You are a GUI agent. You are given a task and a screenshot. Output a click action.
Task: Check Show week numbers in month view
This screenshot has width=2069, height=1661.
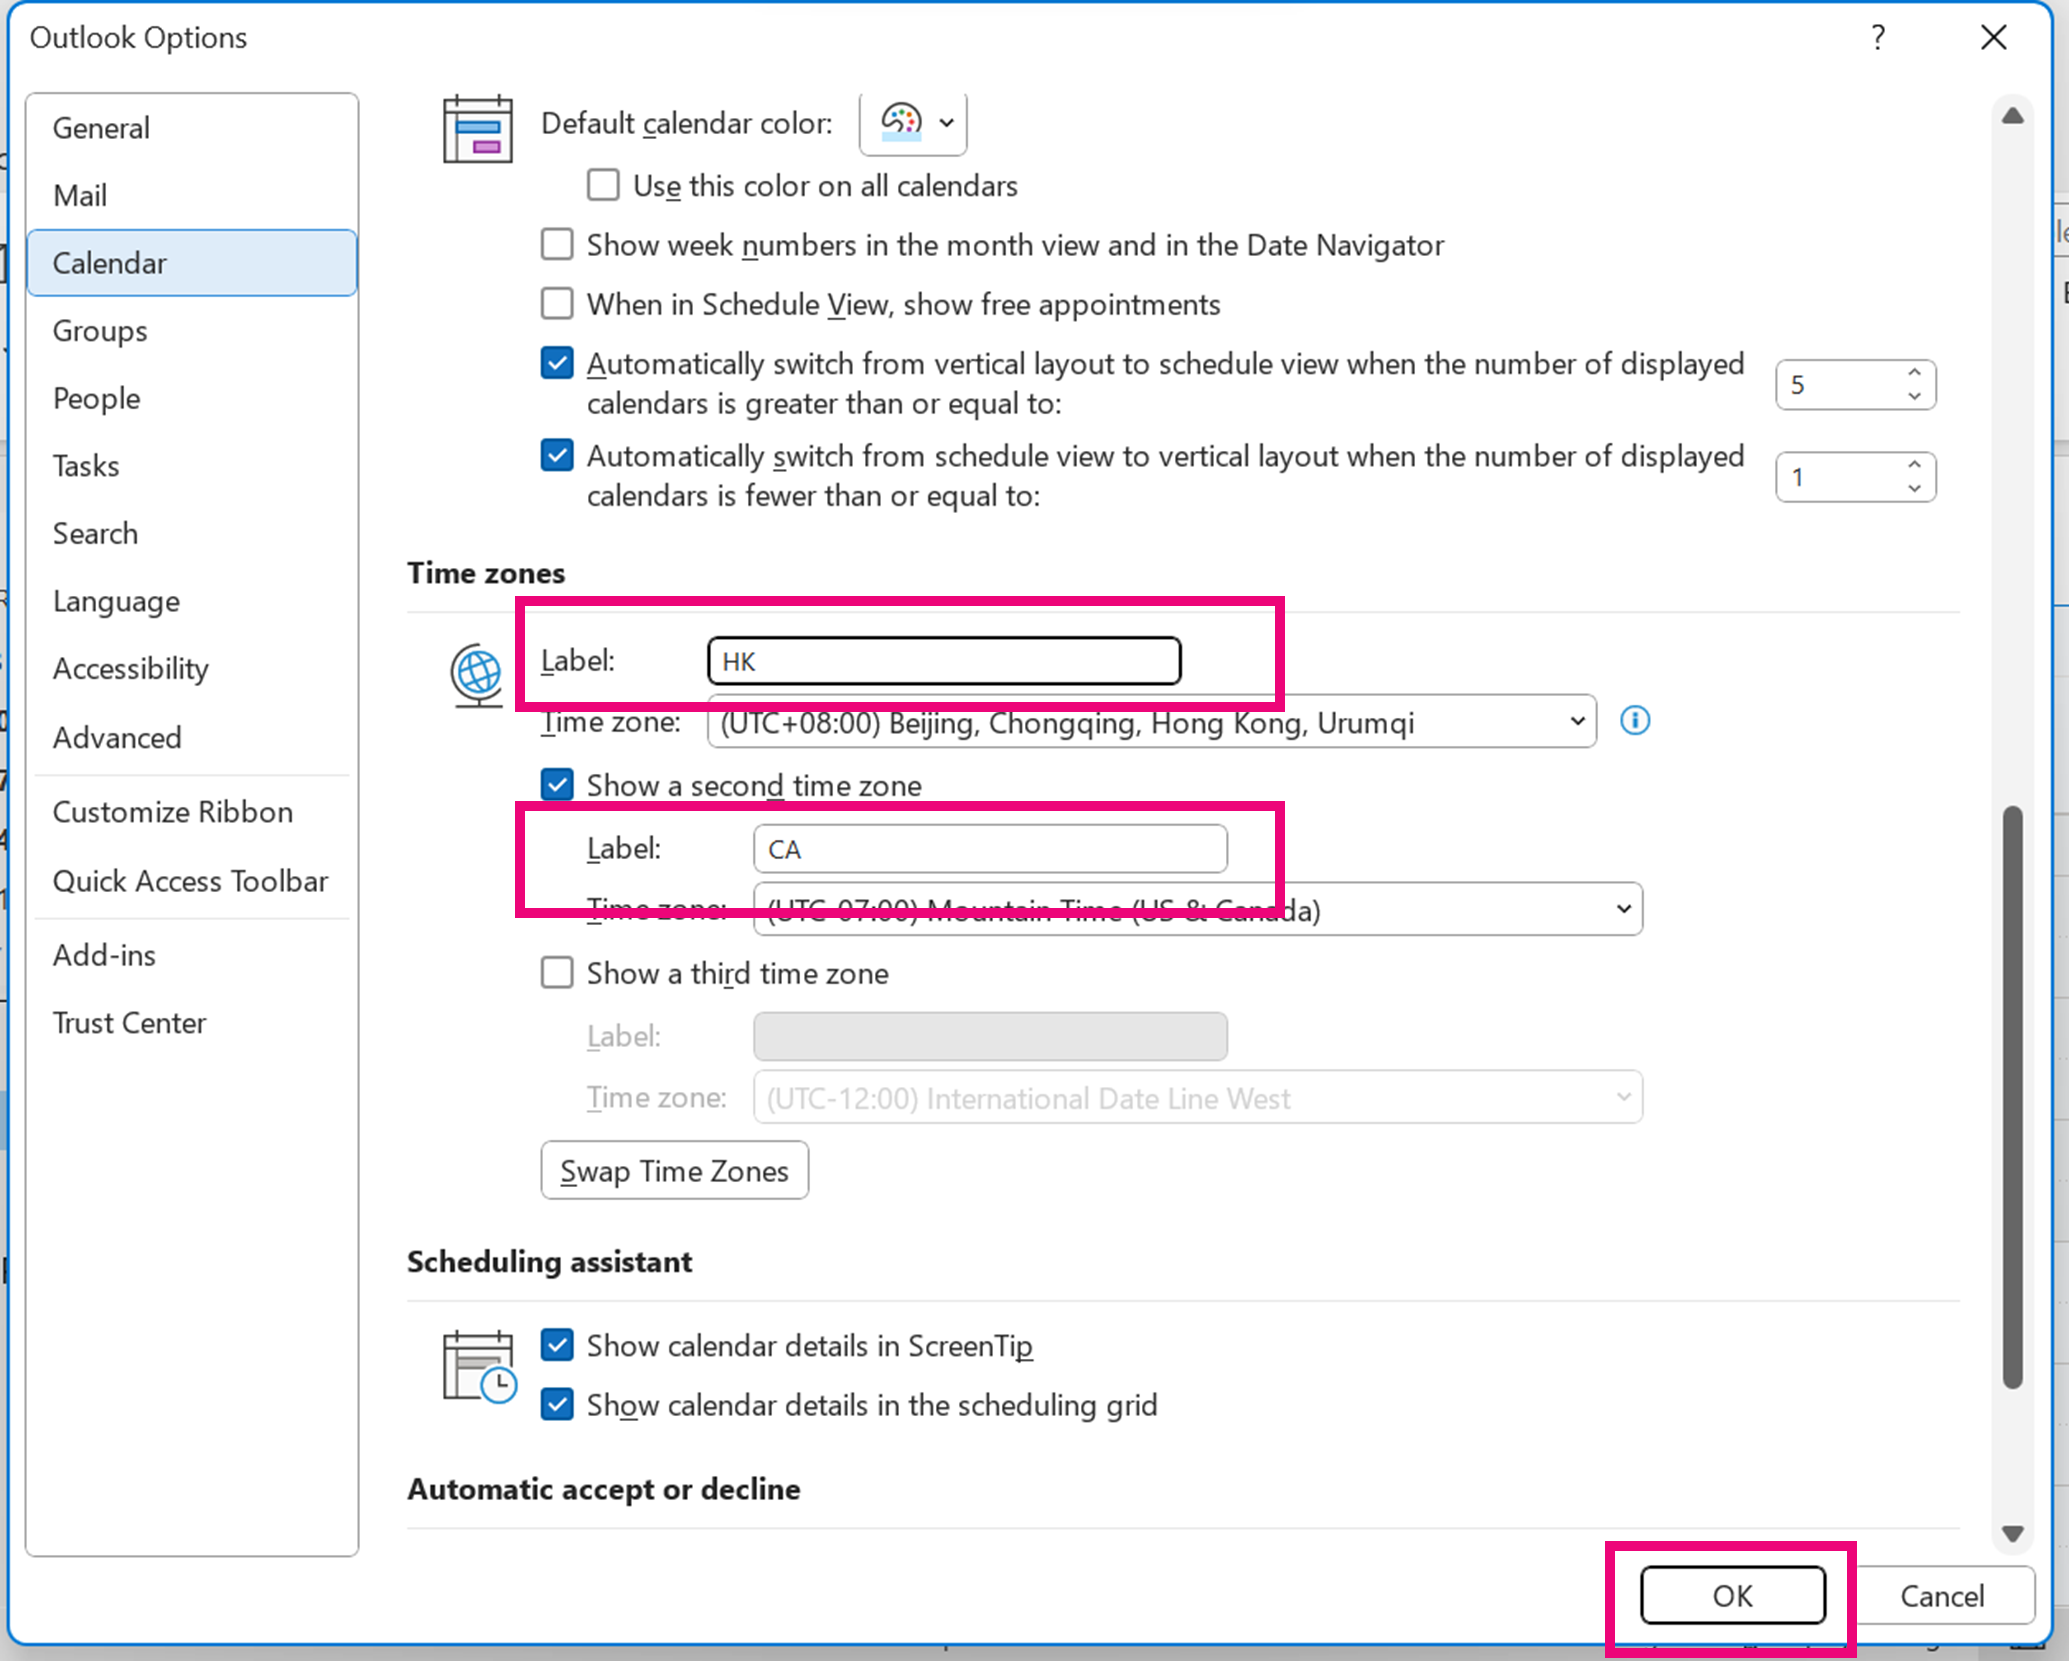coord(557,245)
